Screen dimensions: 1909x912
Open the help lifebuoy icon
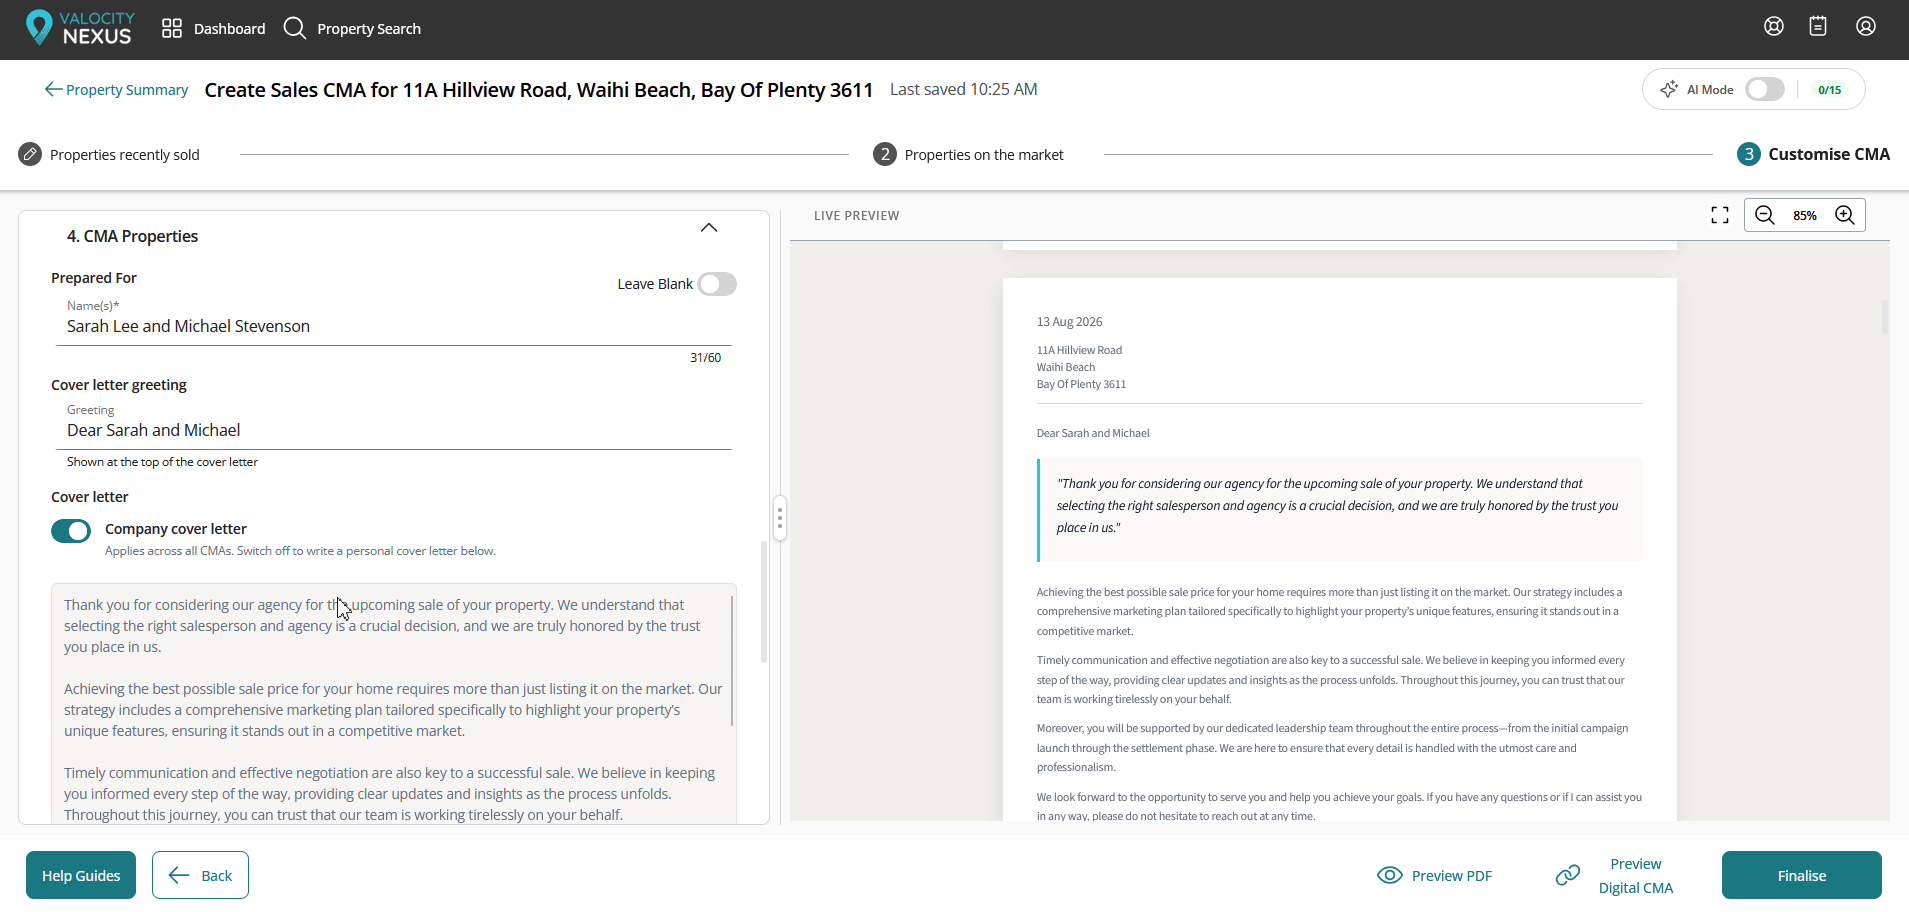(1774, 27)
